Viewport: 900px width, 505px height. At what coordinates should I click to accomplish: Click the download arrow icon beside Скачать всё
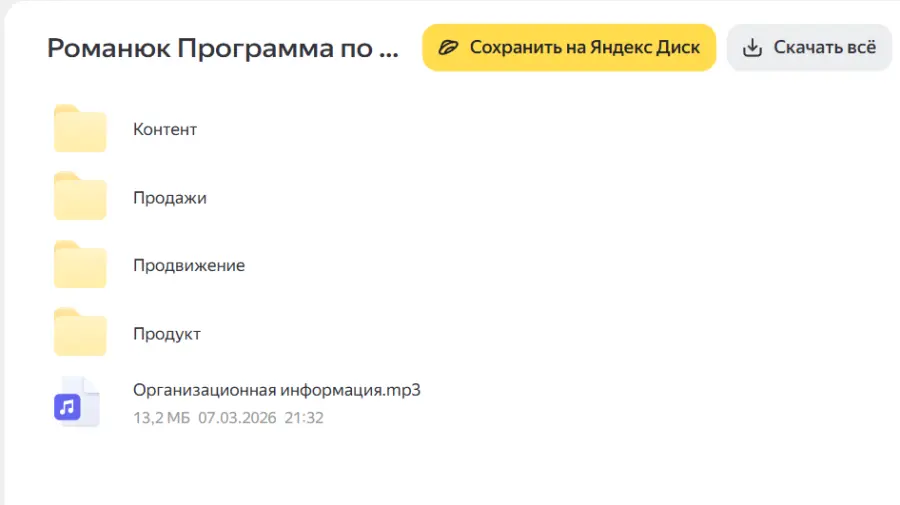[752, 48]
